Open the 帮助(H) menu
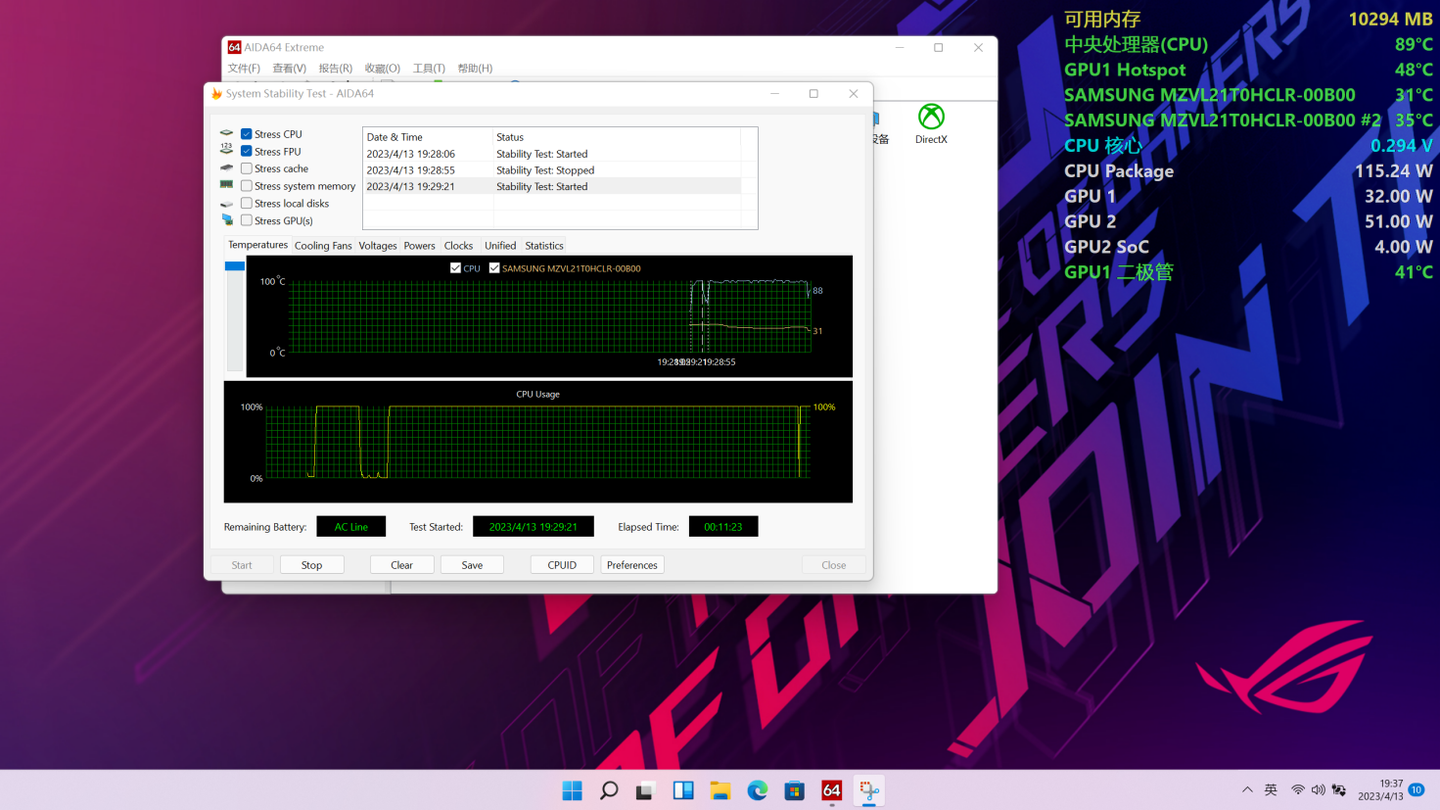The image size is (1440, 810). [475, 68]
